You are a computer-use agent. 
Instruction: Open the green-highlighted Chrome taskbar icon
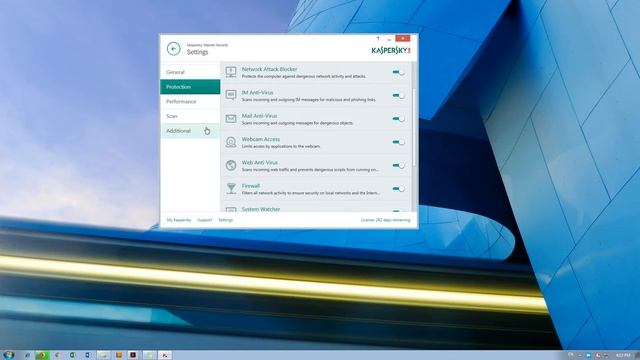(x=42, y=355)
